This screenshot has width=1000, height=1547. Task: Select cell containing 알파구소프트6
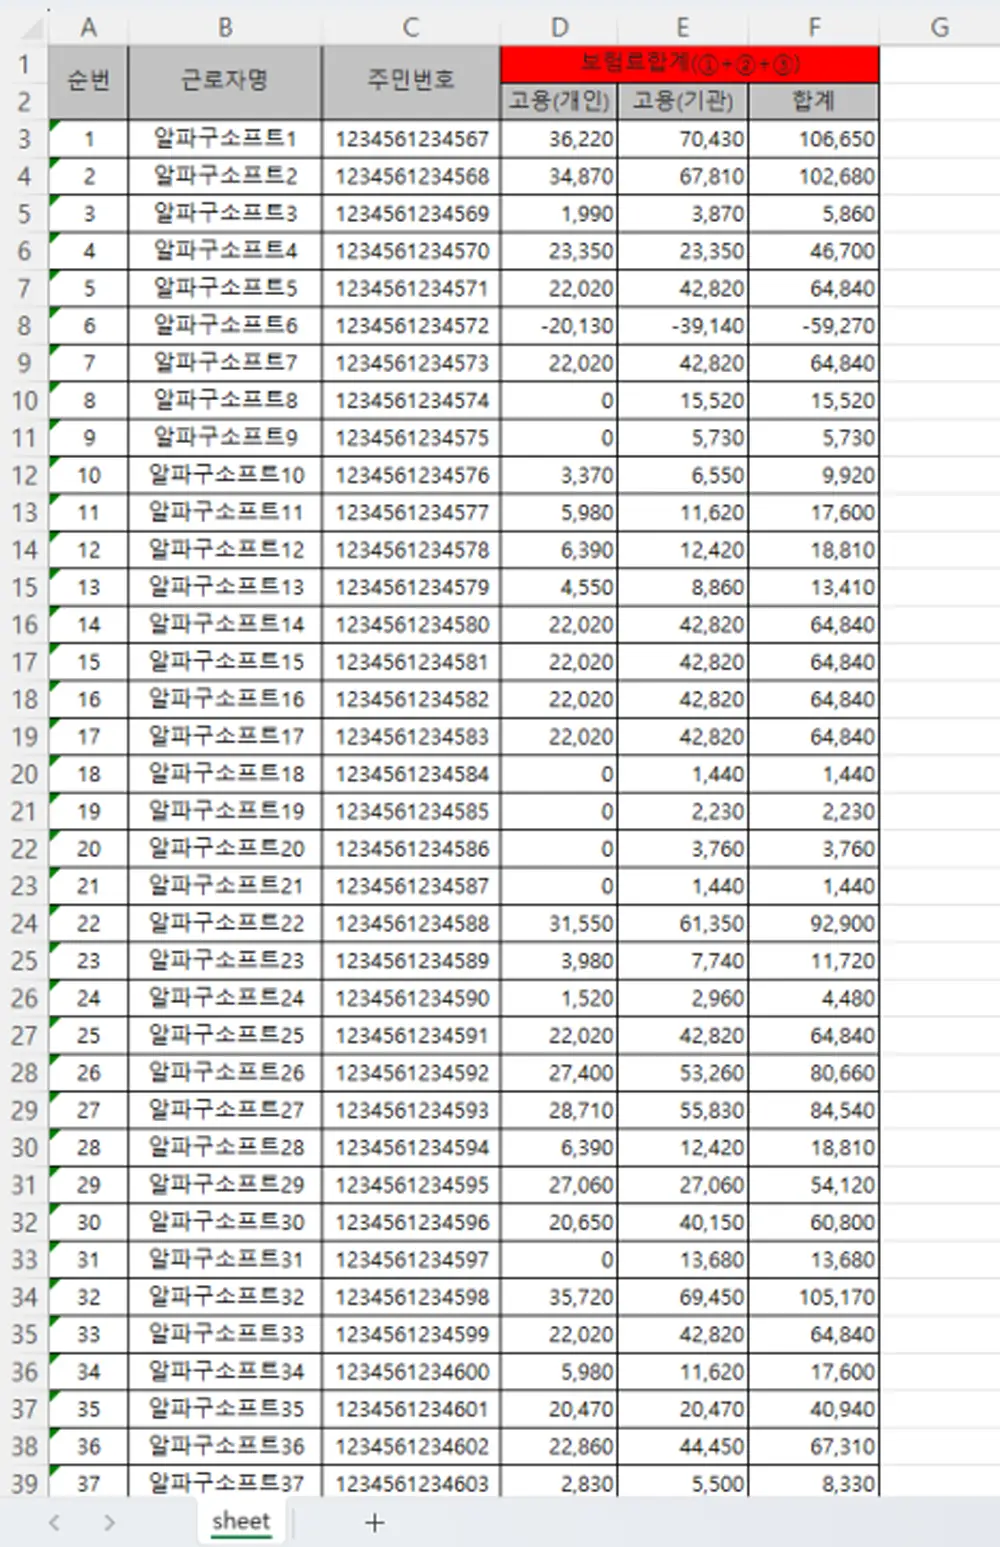225,326
